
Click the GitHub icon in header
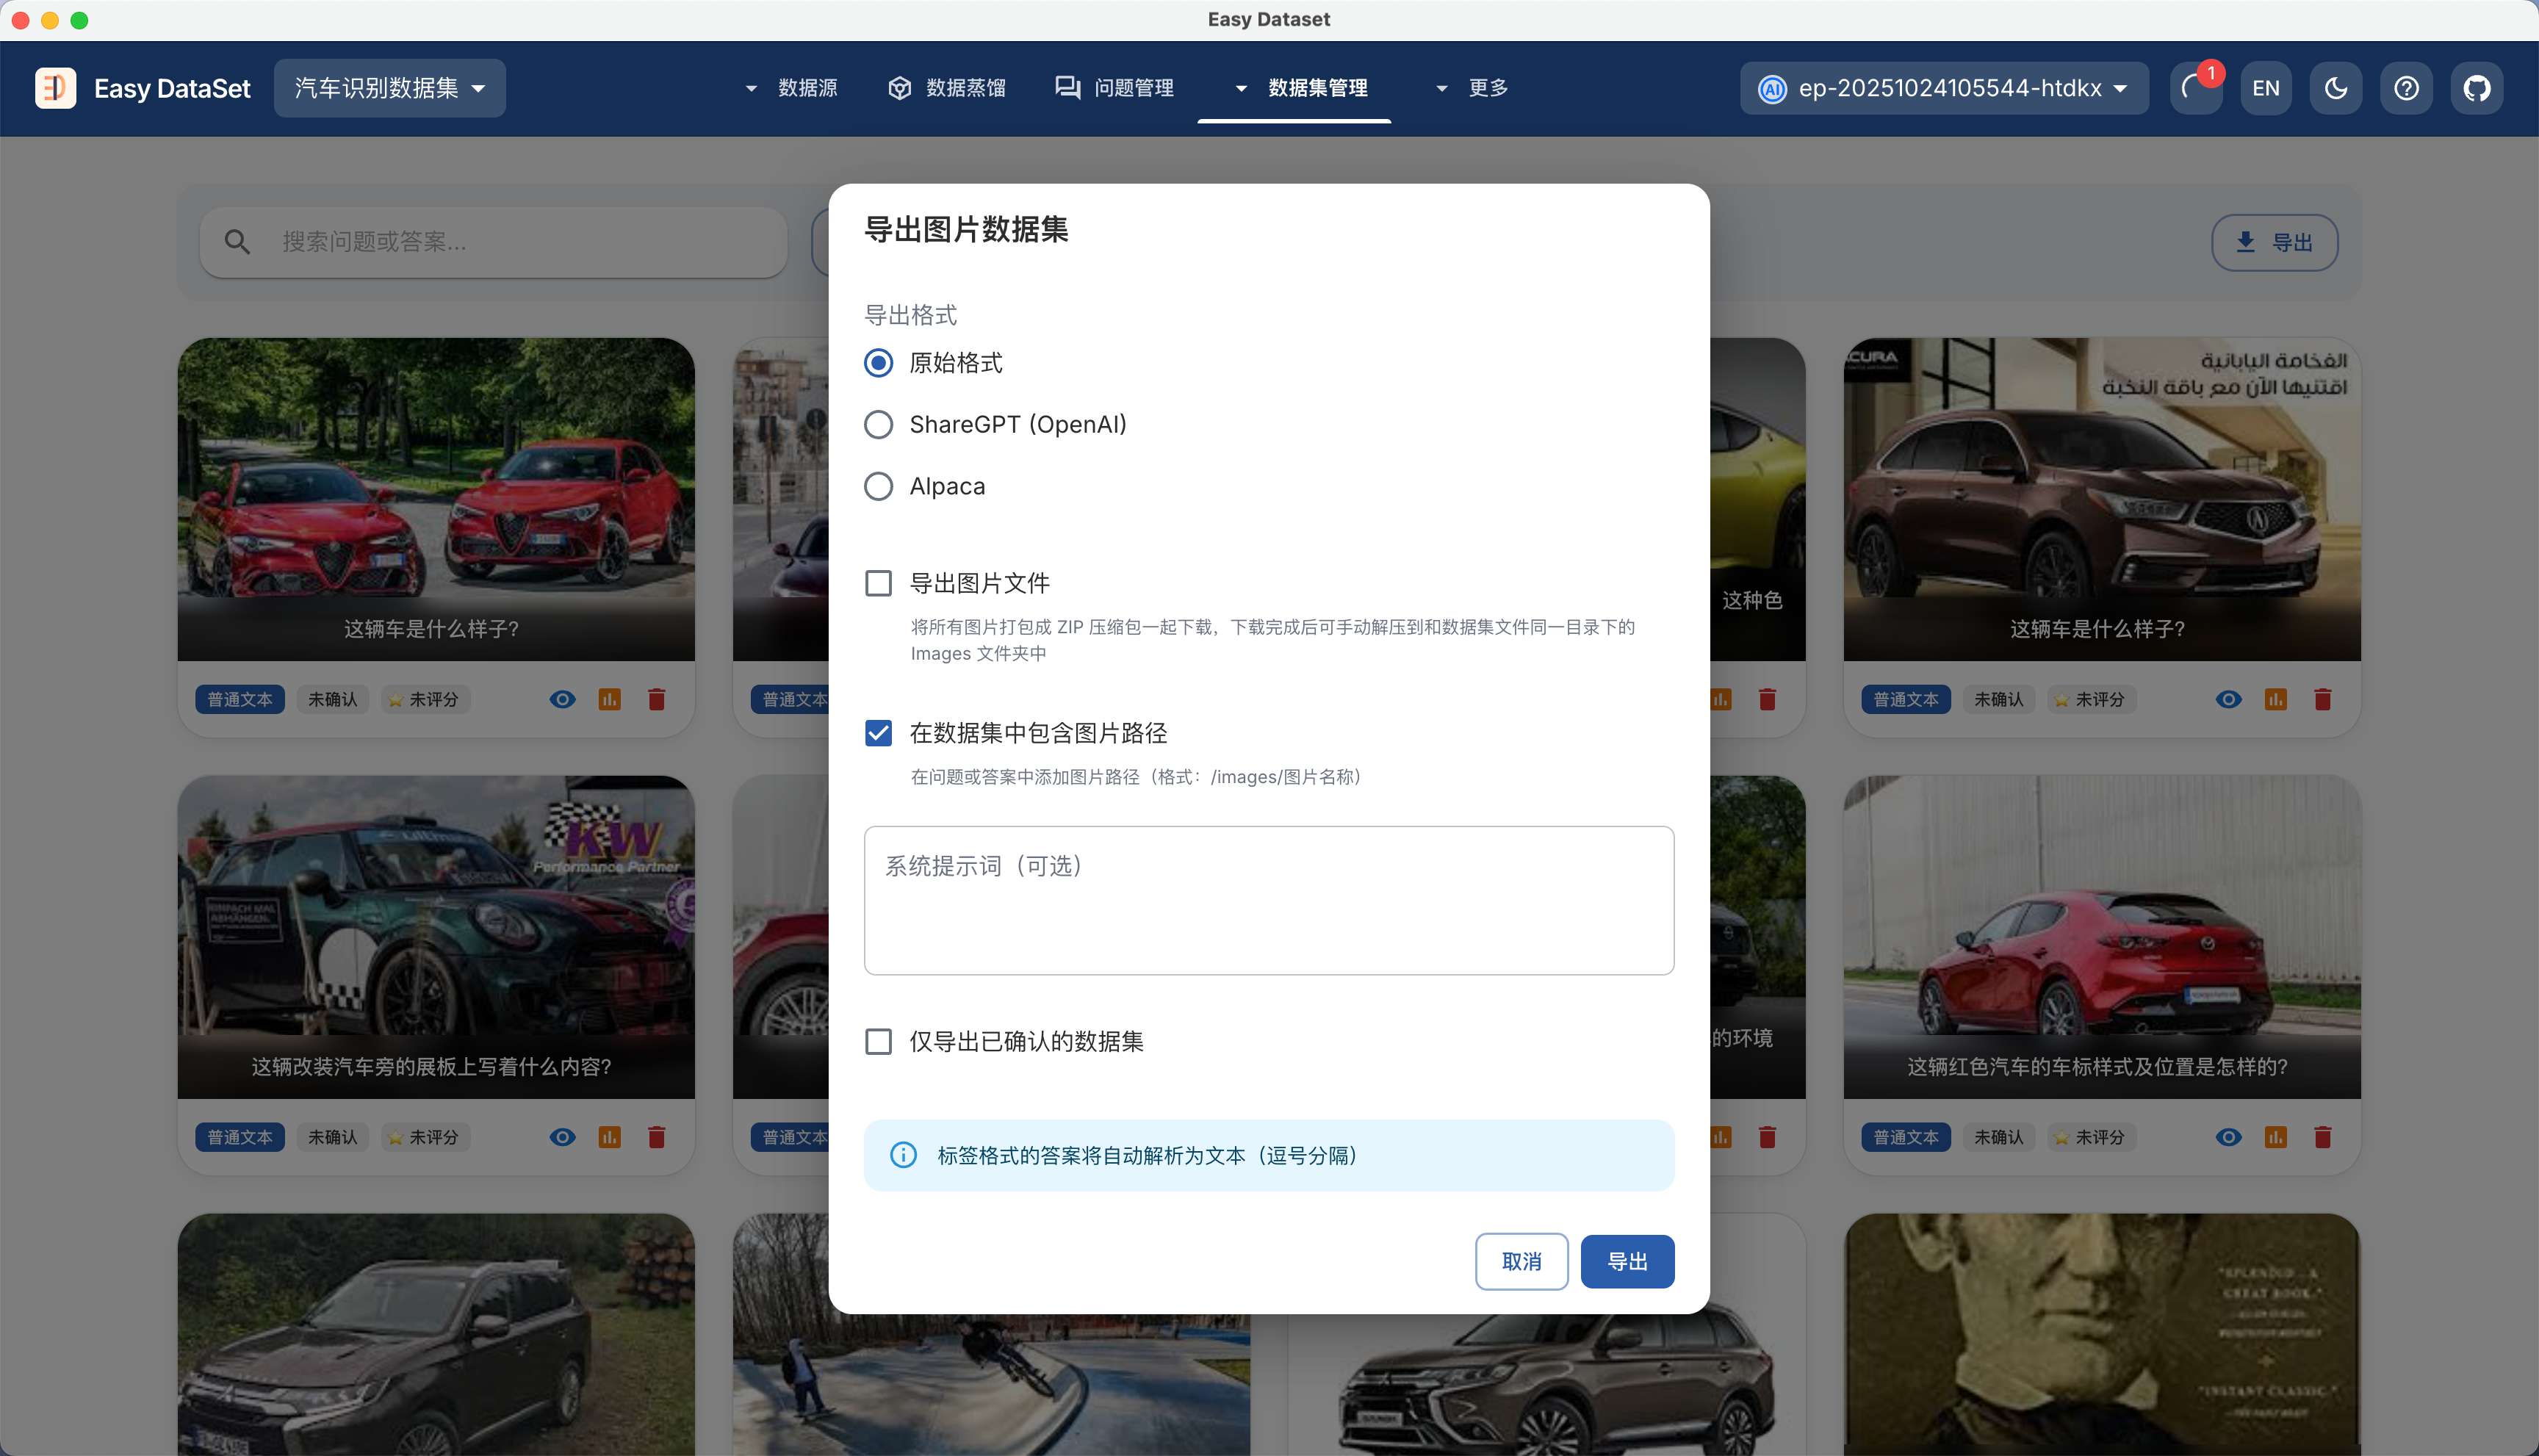tap(2476, 88)
